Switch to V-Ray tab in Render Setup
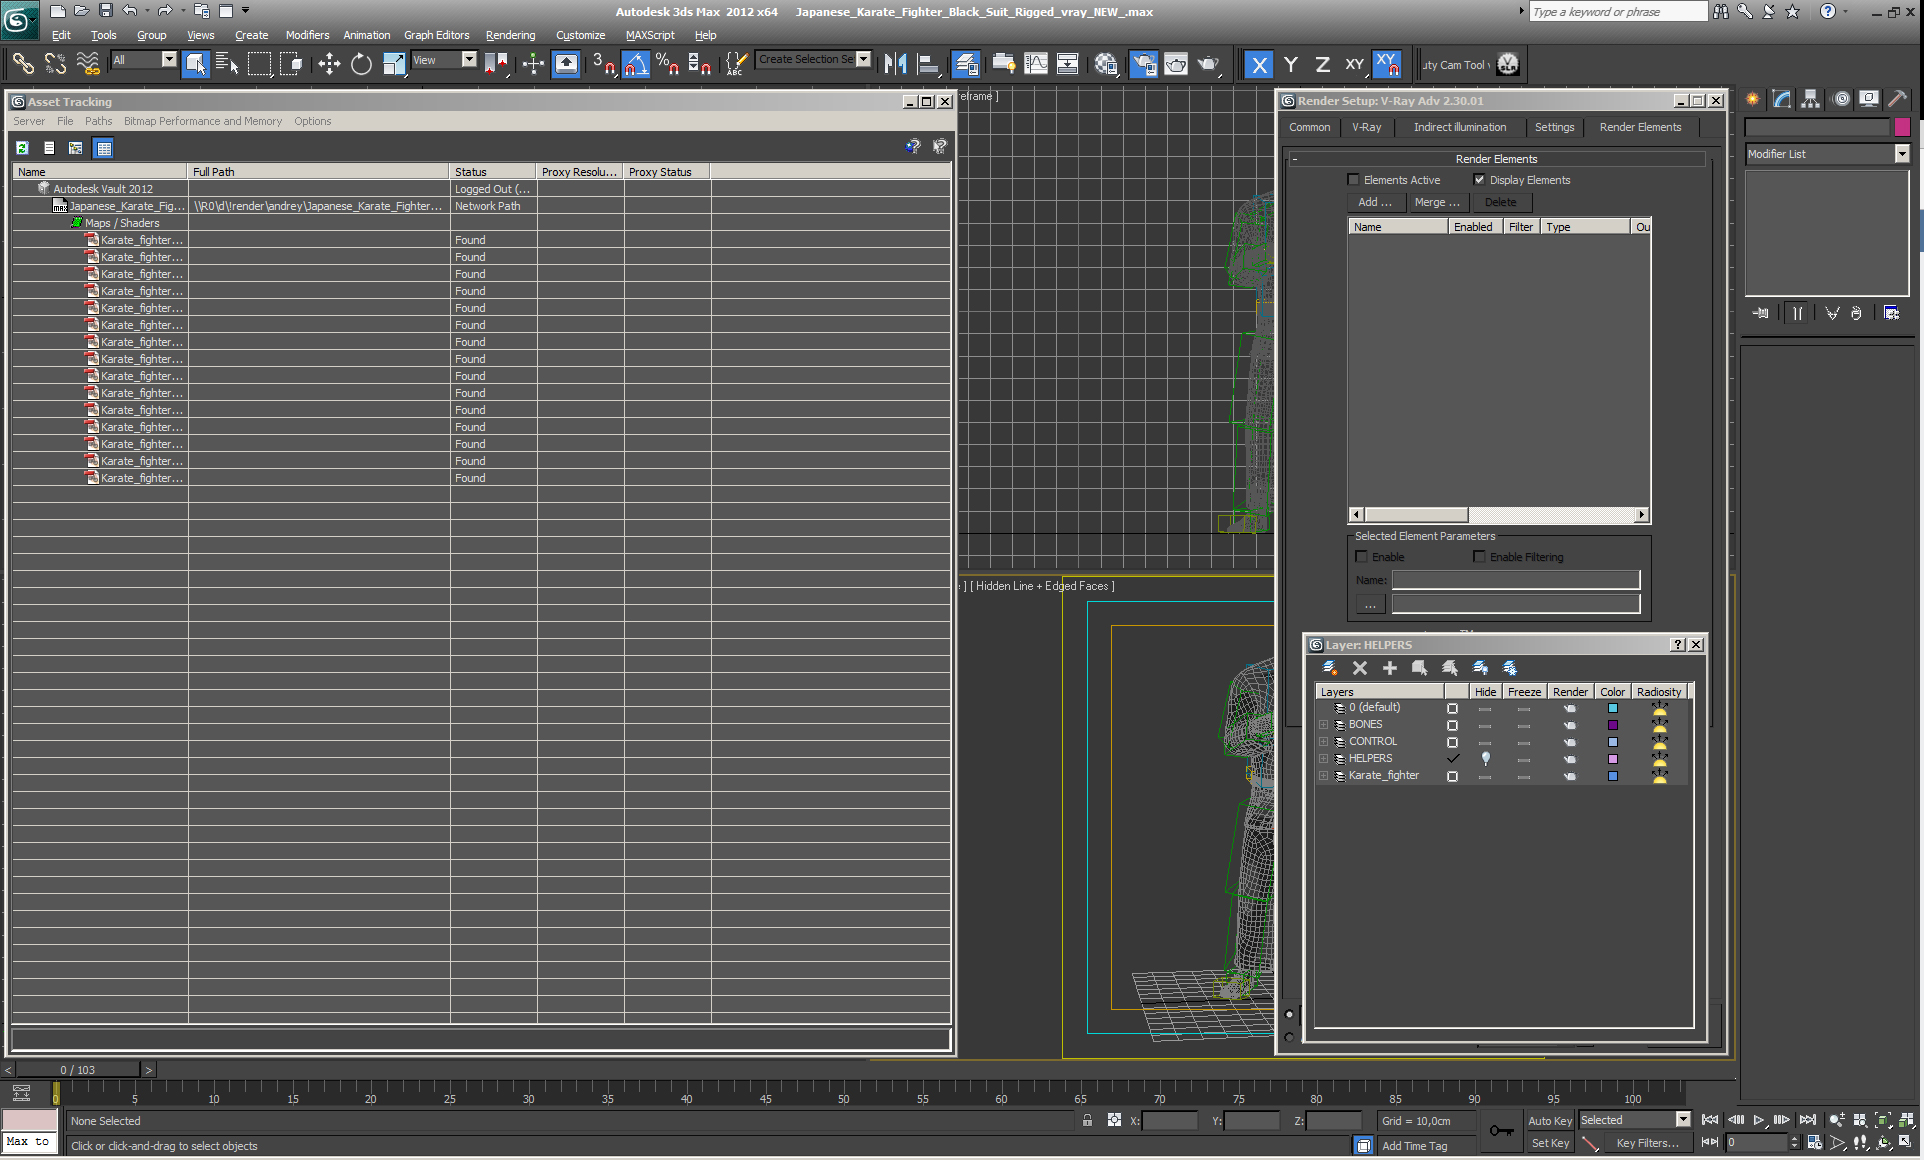The width and height of the screenshot is (1924, 1160). (1366, 127)
